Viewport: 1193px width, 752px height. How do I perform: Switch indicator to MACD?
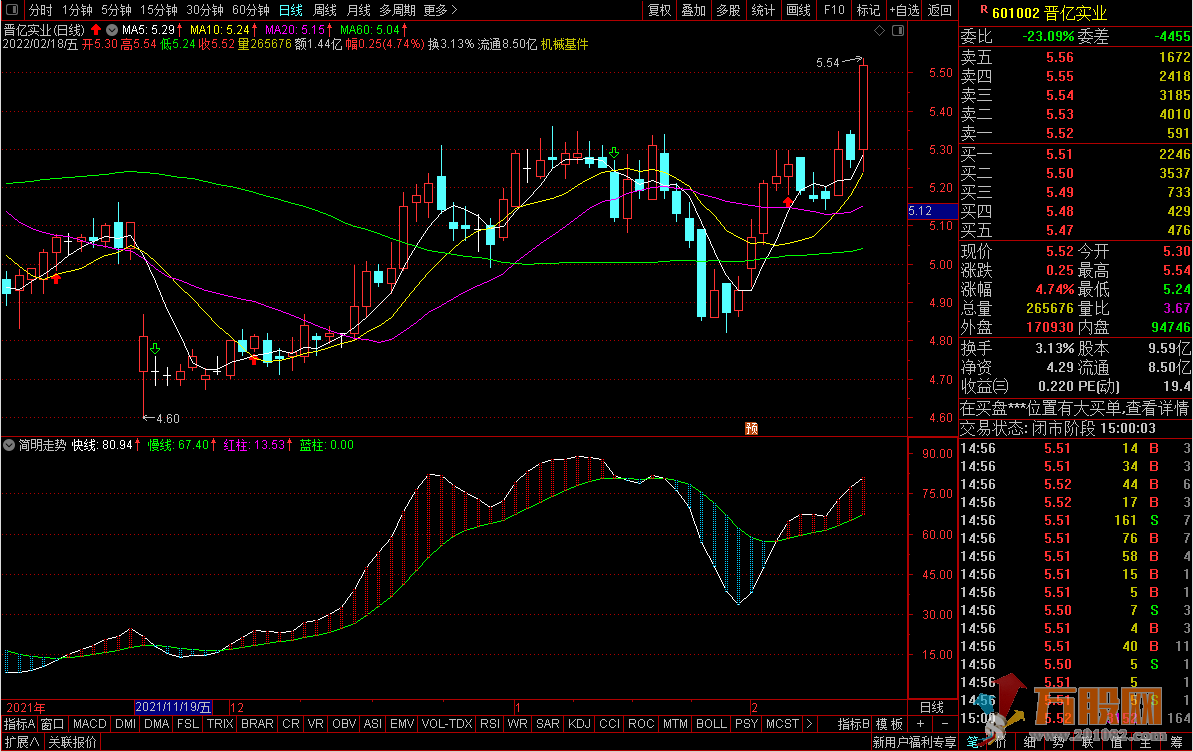pos(90,724)
